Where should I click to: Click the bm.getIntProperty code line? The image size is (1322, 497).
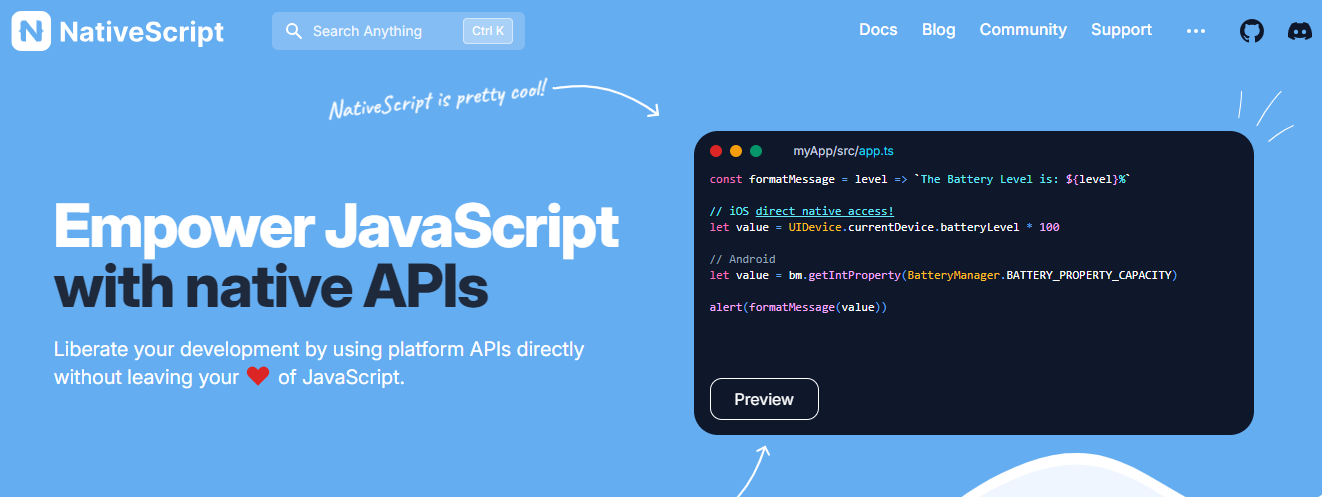943,275
